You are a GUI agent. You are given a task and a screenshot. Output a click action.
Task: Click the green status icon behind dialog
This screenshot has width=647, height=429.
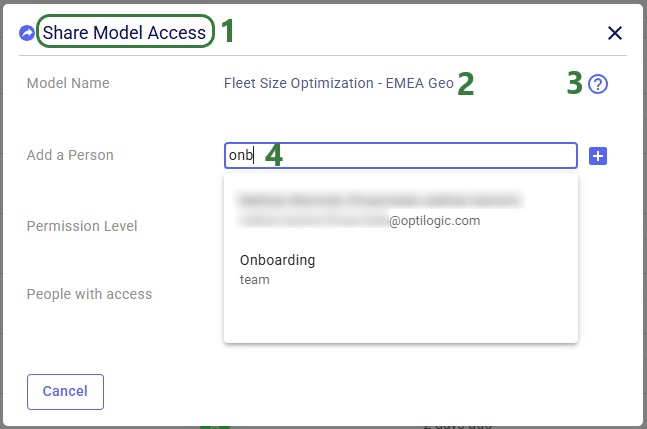tap(212, 425)
